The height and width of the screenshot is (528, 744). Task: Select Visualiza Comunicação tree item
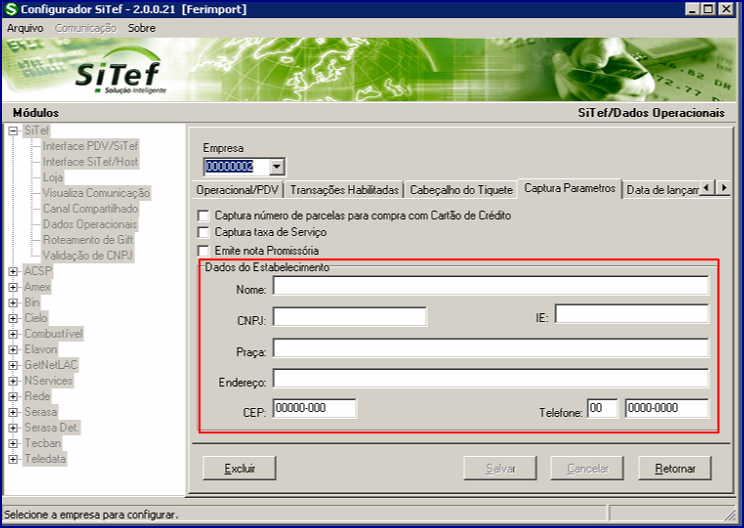pyautogui.click(x=96, y=193)
